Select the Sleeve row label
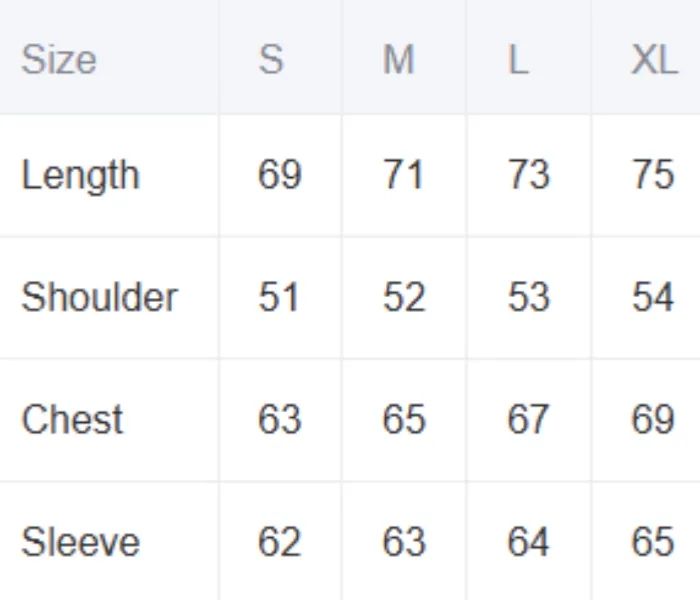Image resolution: width=700 pixels, height=600 pixels. [x=80, y=542]
